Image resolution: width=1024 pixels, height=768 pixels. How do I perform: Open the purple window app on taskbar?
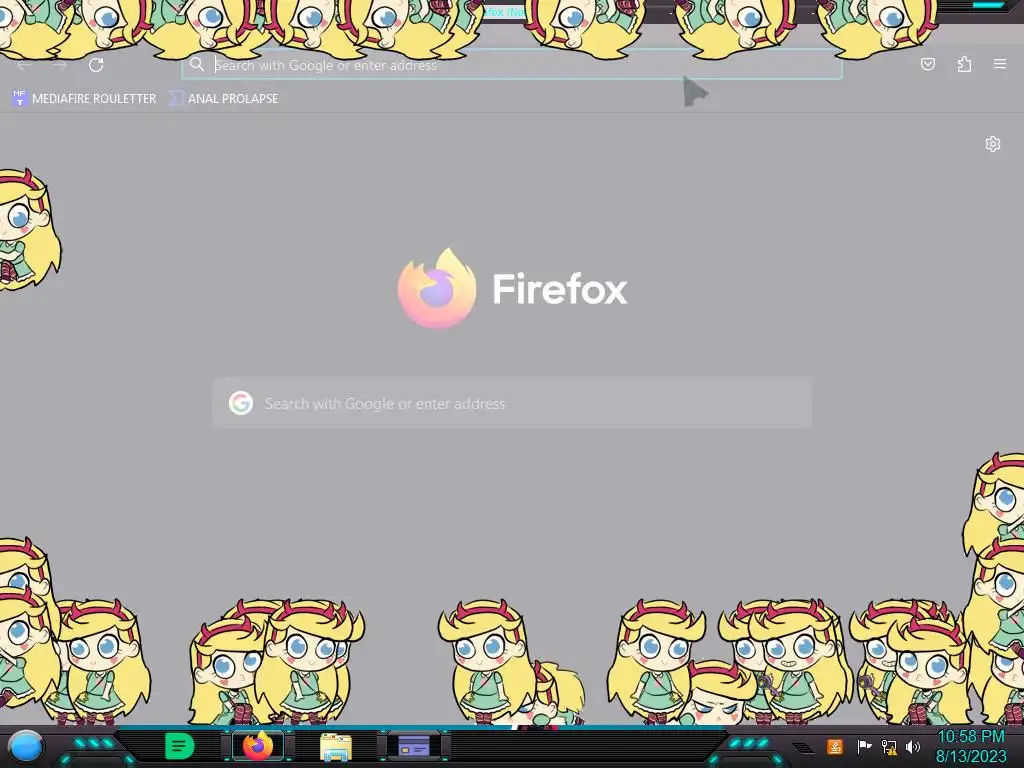414,746
